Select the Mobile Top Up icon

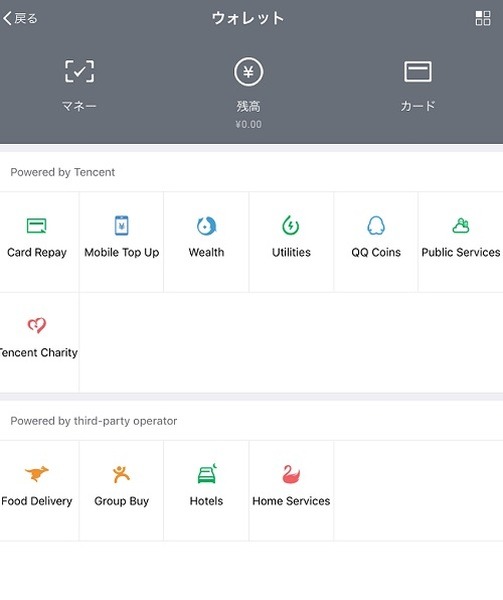click(122, 225)
